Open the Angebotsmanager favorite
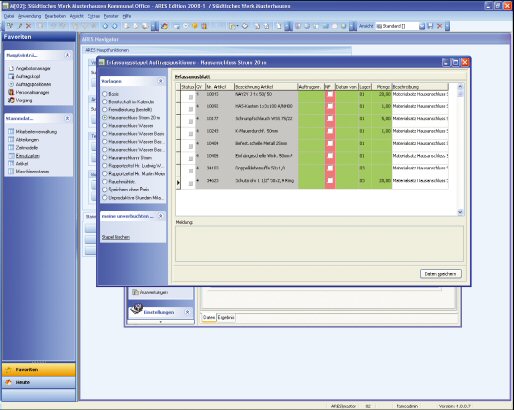 [33, 68]
